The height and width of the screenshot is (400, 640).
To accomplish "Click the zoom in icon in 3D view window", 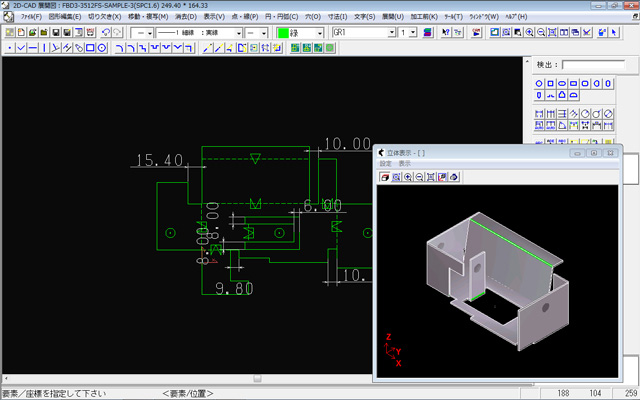I will [x=407, y=177].
